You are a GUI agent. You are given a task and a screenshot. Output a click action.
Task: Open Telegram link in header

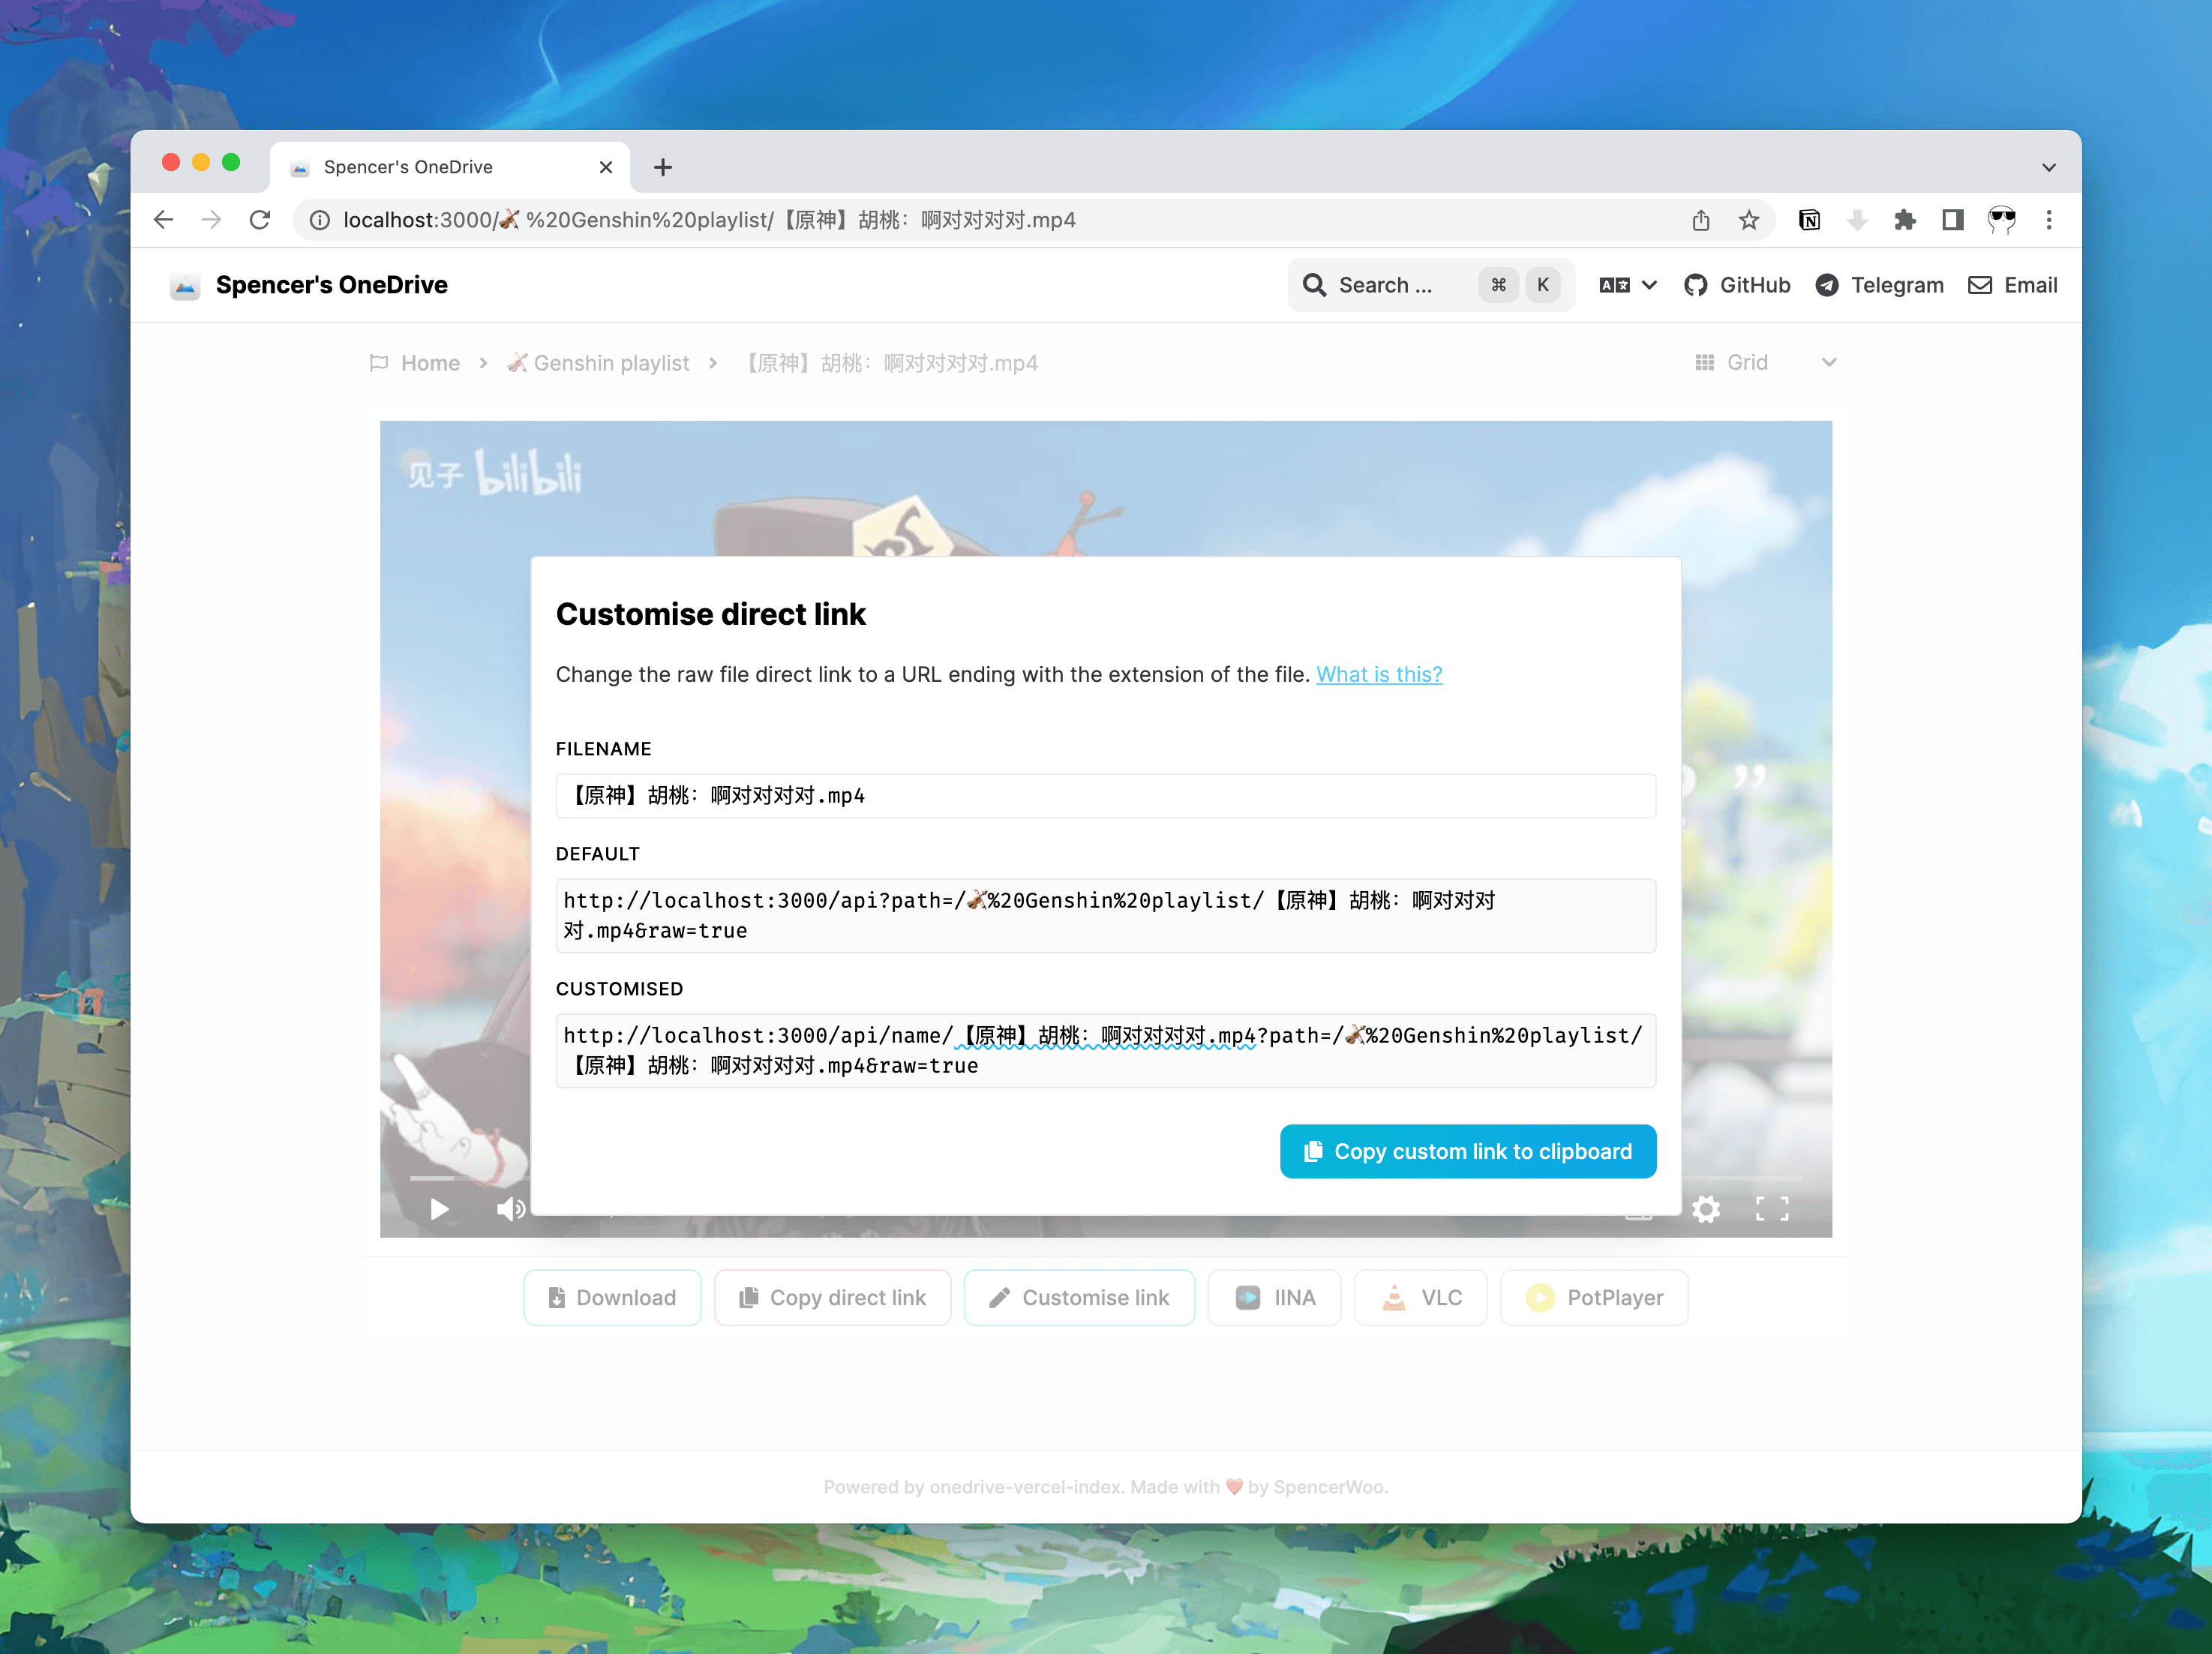(1880, 285)
